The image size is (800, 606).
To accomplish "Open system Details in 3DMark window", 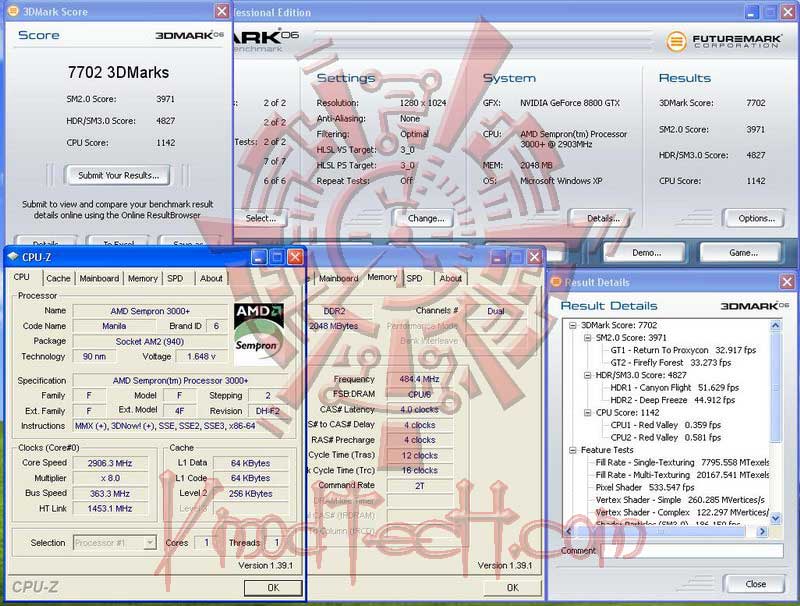I will [603, 218].
